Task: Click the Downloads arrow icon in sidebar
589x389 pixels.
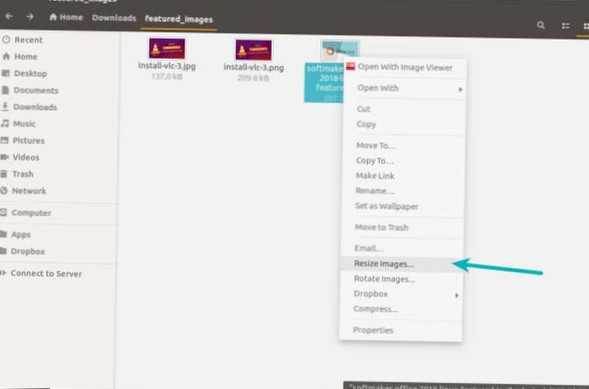Action: [5, 107]
